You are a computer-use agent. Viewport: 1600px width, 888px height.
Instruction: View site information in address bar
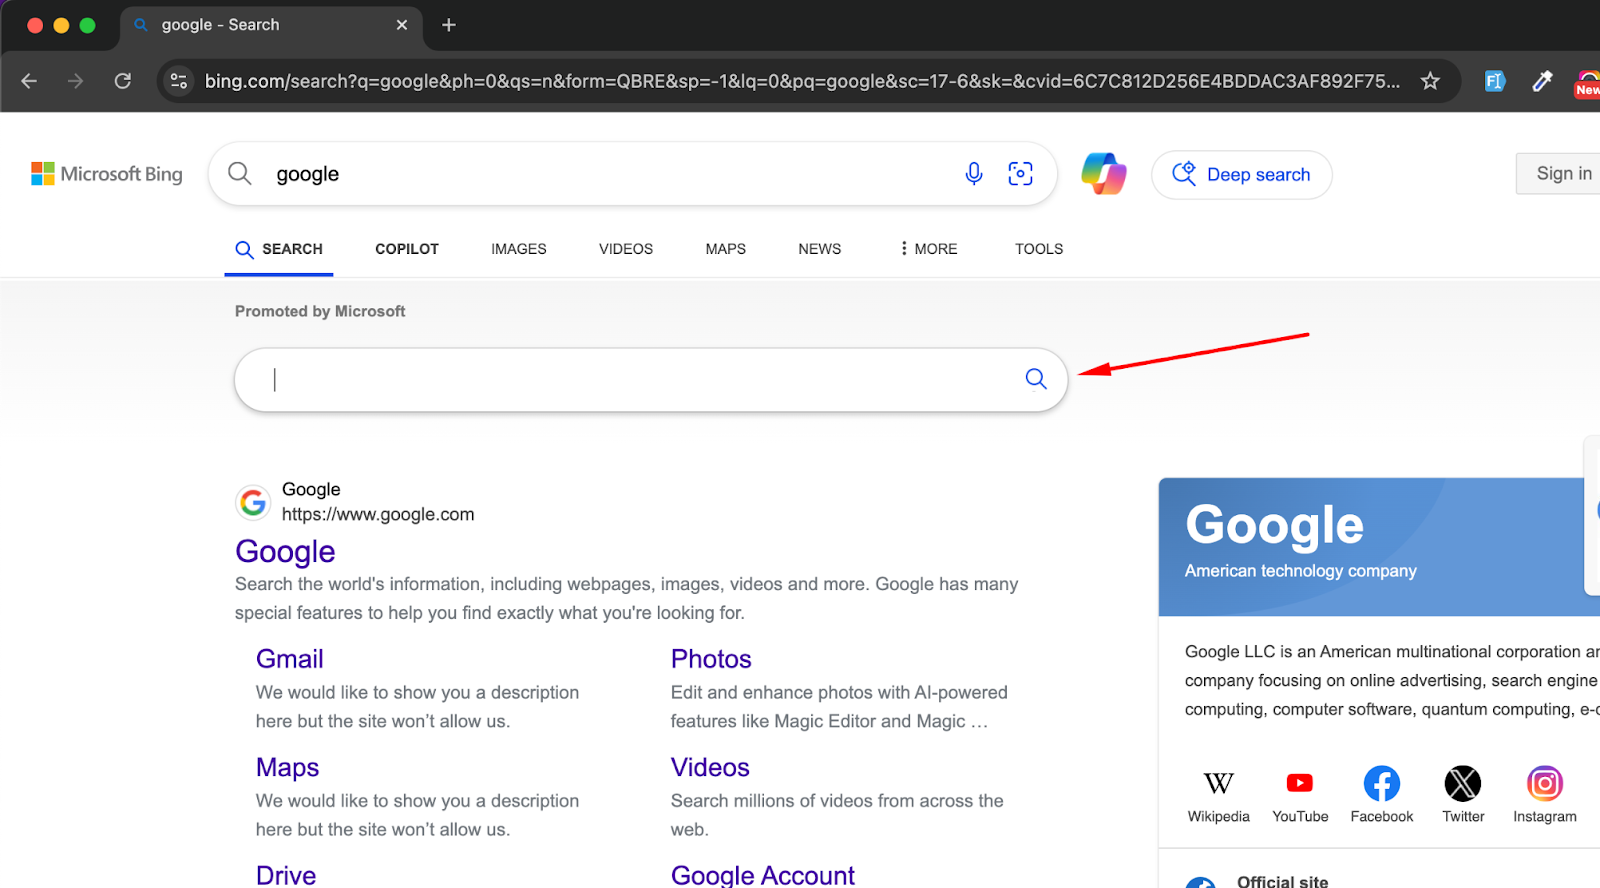(x=179, y=81)
